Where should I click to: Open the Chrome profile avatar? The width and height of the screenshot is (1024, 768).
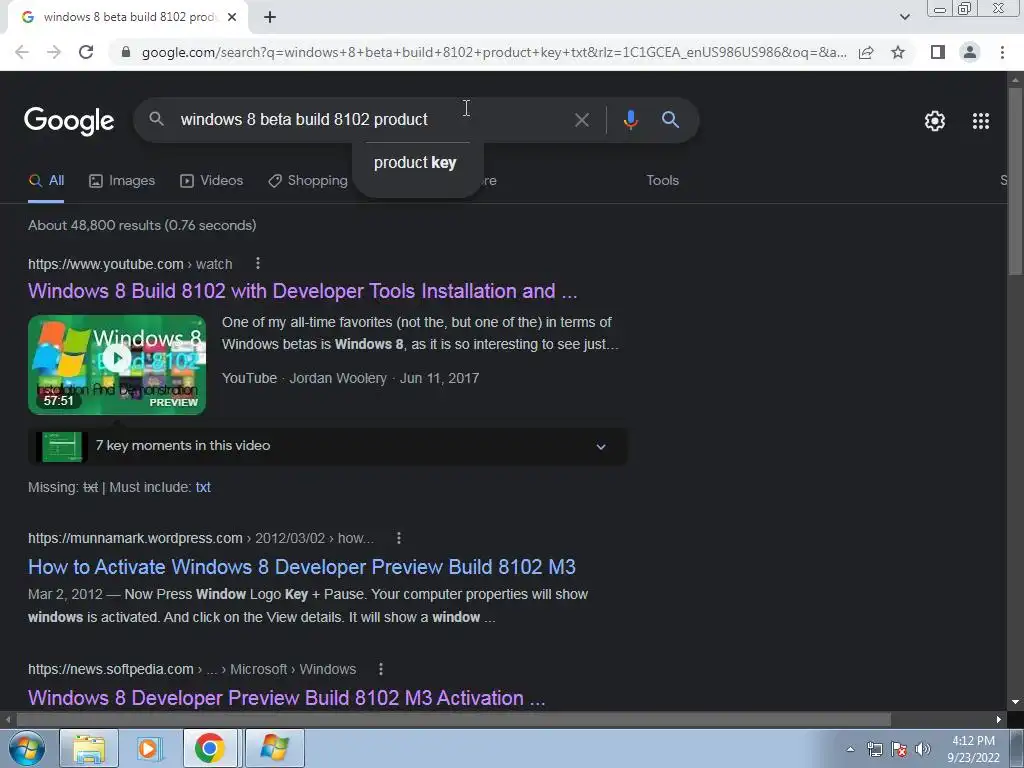970,52
